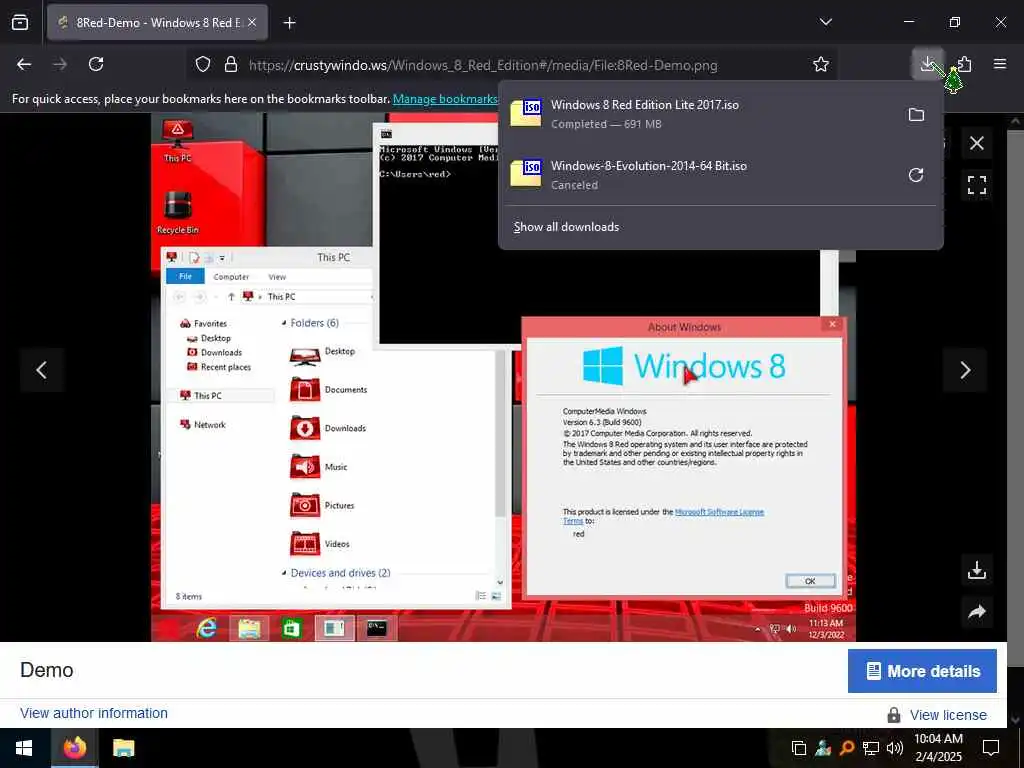The height and width of the screenshot is (768, 1024).
Task: Open Firefox View icon at top left
Action: 20,22
